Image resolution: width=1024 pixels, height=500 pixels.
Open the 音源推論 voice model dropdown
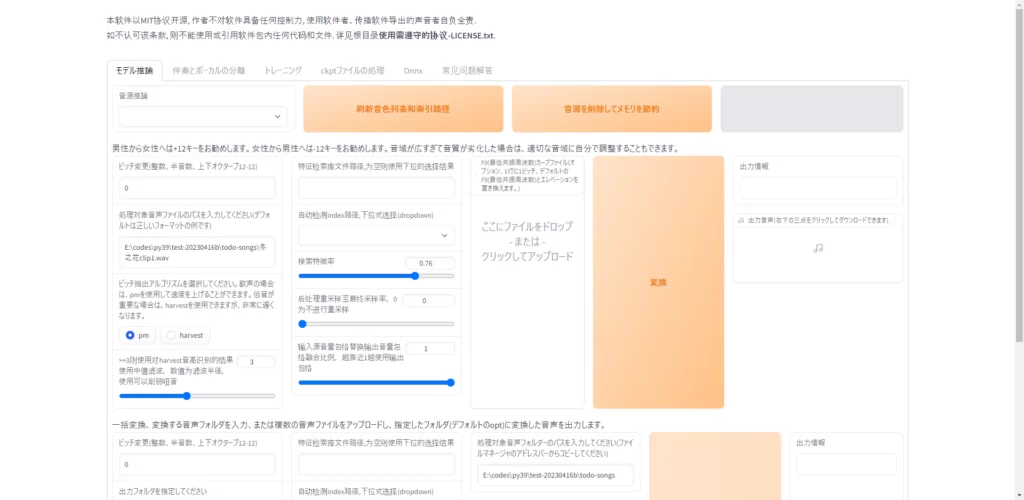click(203, 117)
